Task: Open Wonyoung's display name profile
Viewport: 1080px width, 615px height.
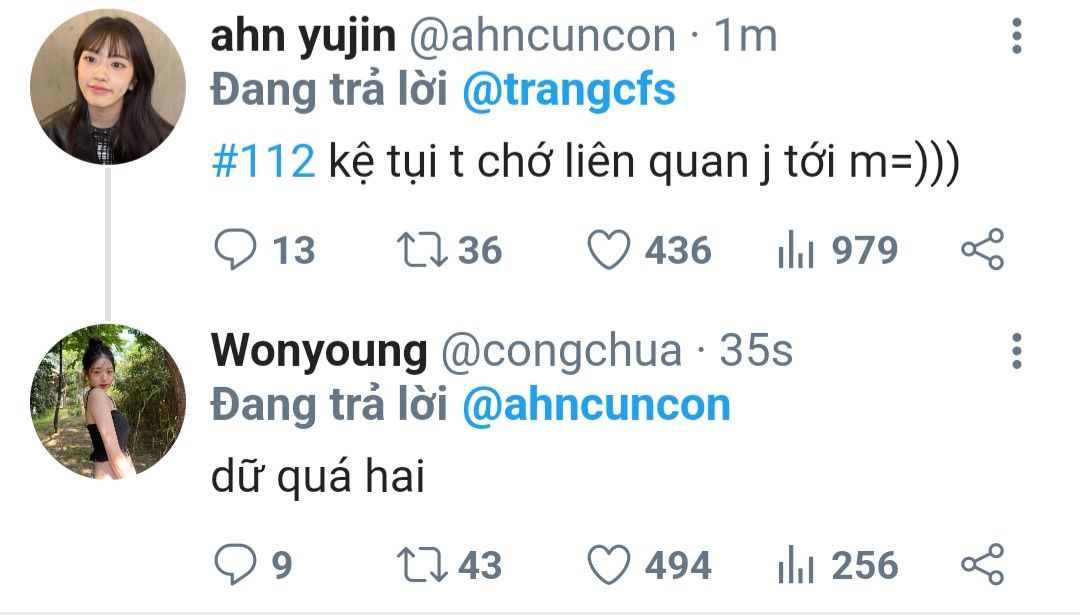Action: [319, 351]
